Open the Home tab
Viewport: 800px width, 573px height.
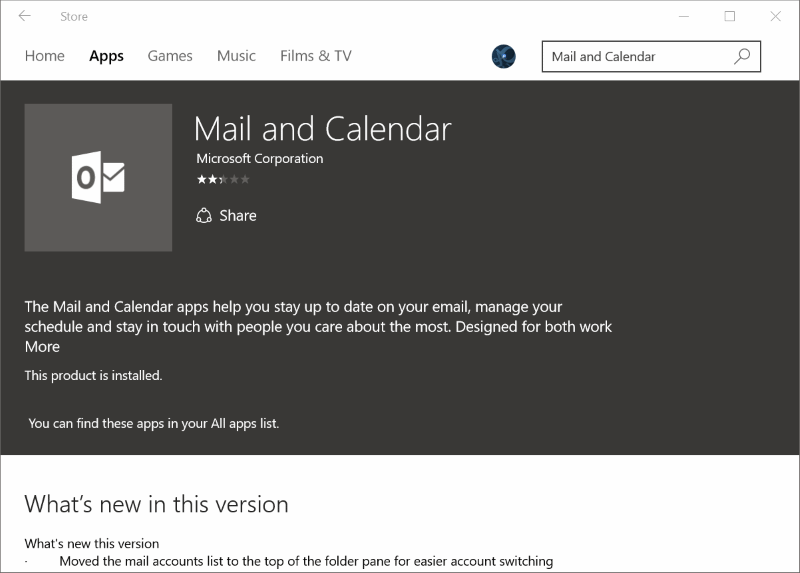click(45, 56)
